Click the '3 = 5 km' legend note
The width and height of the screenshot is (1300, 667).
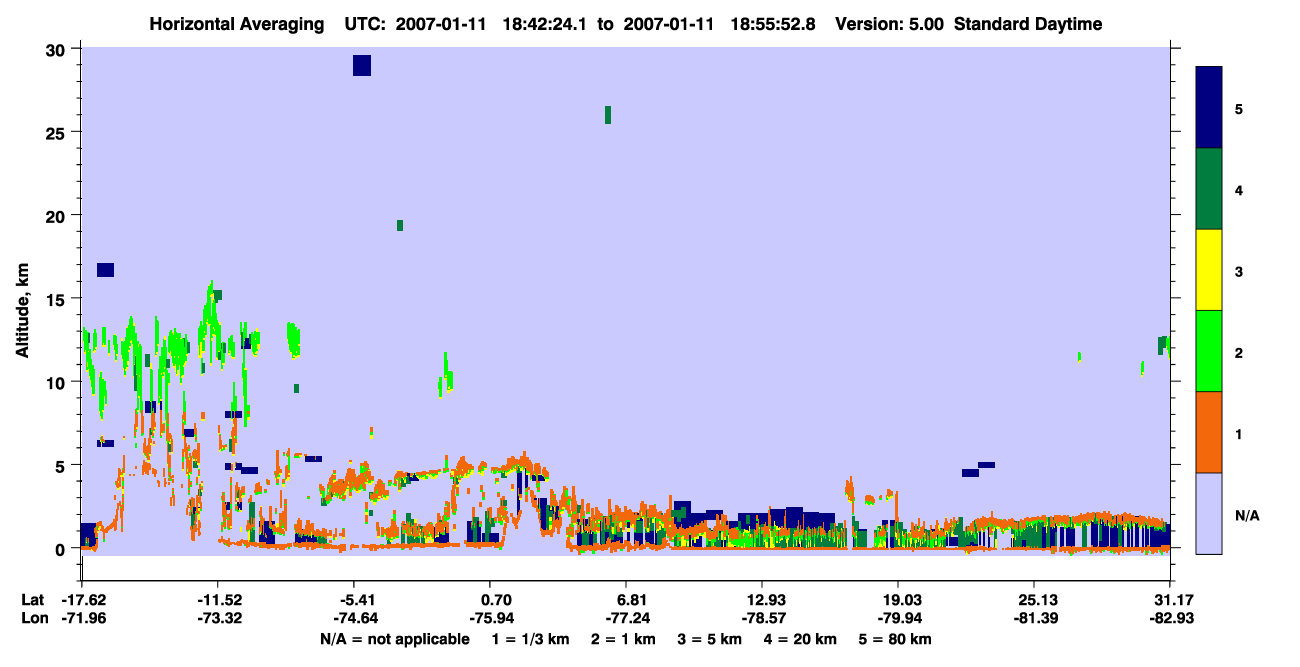[x=710, y=639]
